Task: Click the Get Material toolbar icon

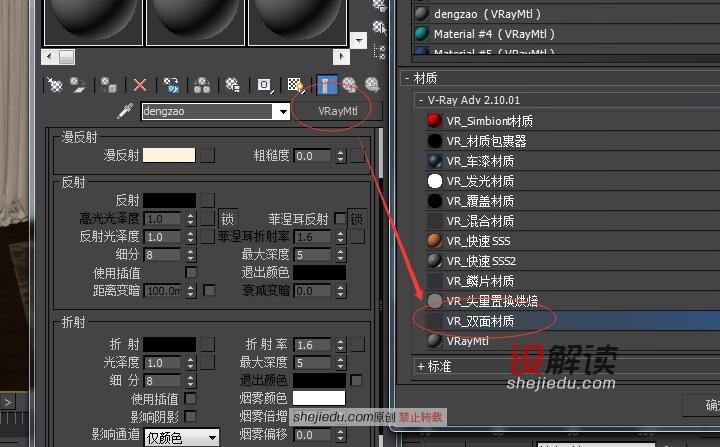Action: pyautogui.click(x=55, y=85)
